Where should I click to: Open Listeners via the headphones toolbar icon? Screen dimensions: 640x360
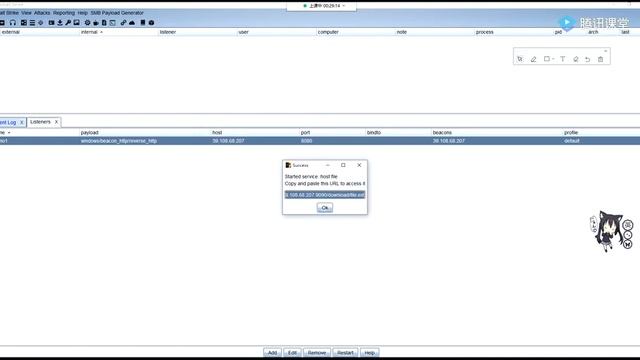[x=13, y=23]
